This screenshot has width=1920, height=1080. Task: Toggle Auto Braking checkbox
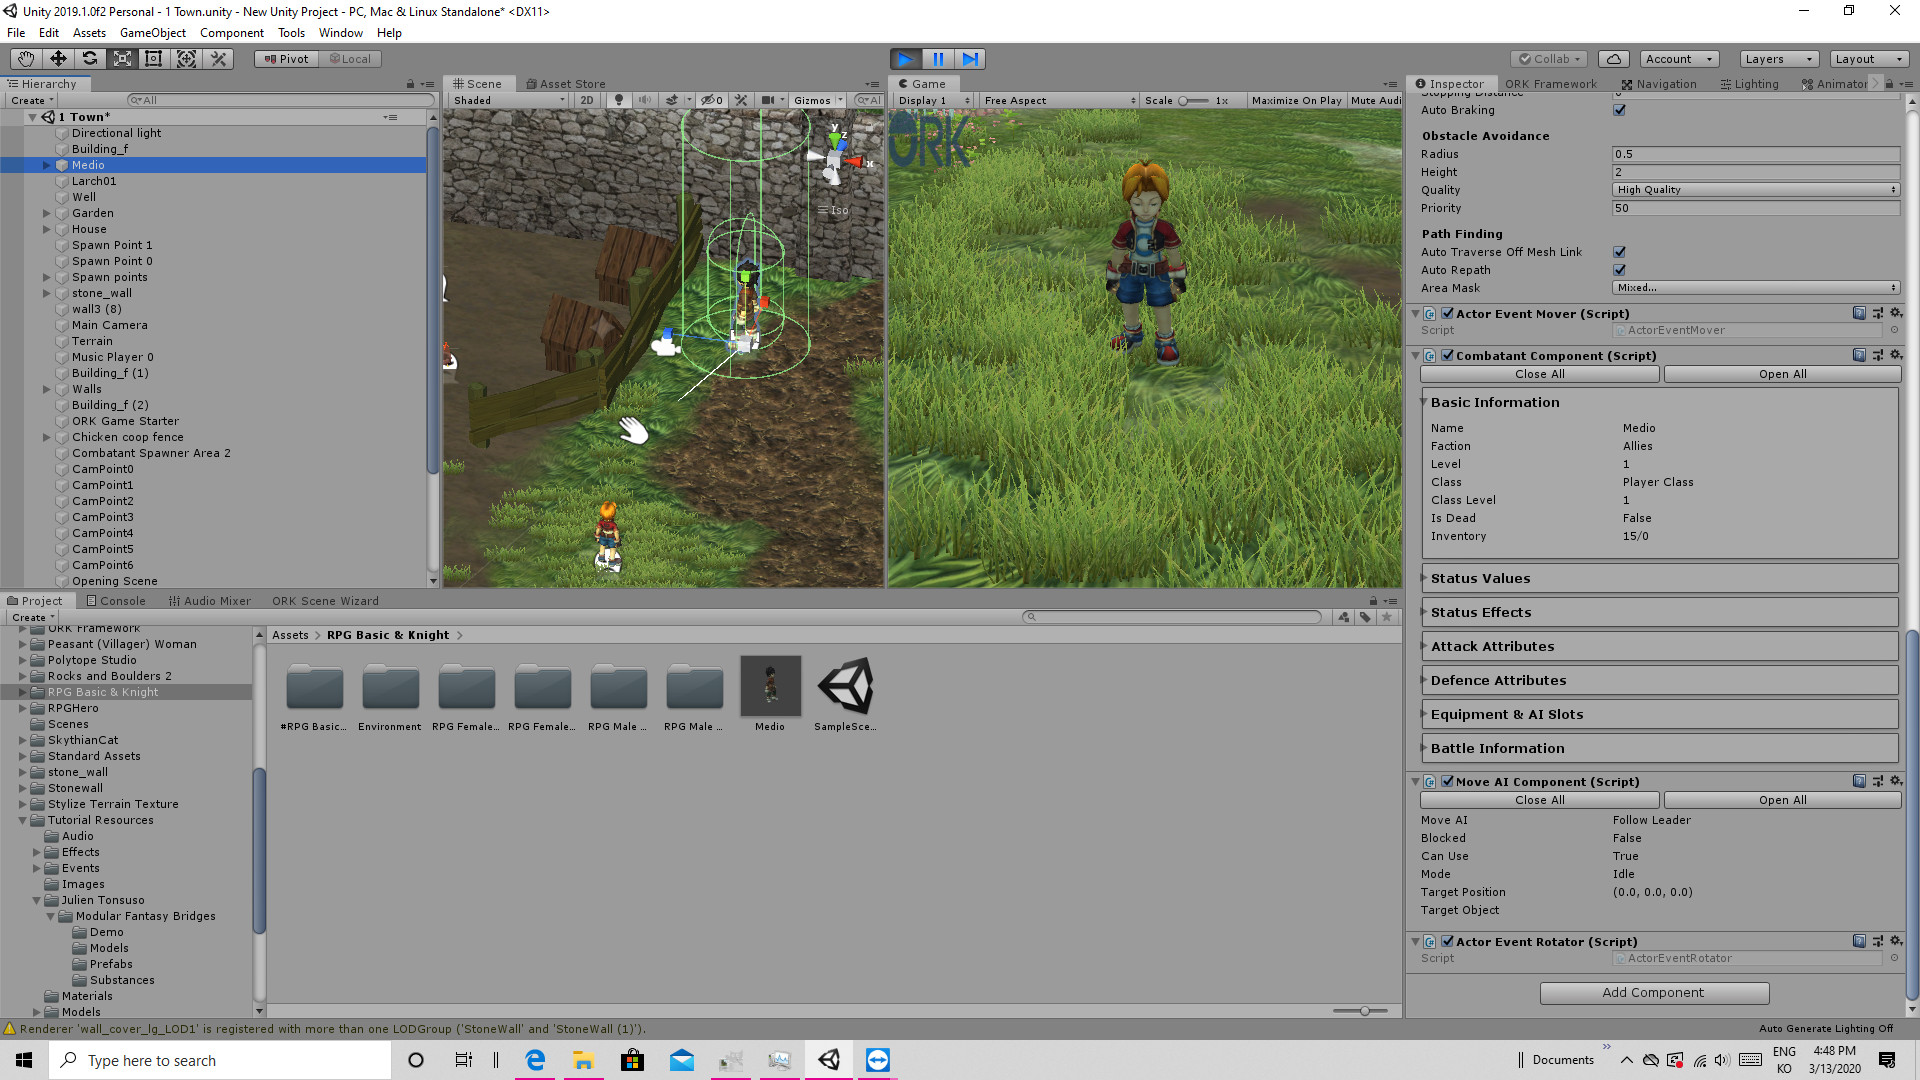point(1619,110)
